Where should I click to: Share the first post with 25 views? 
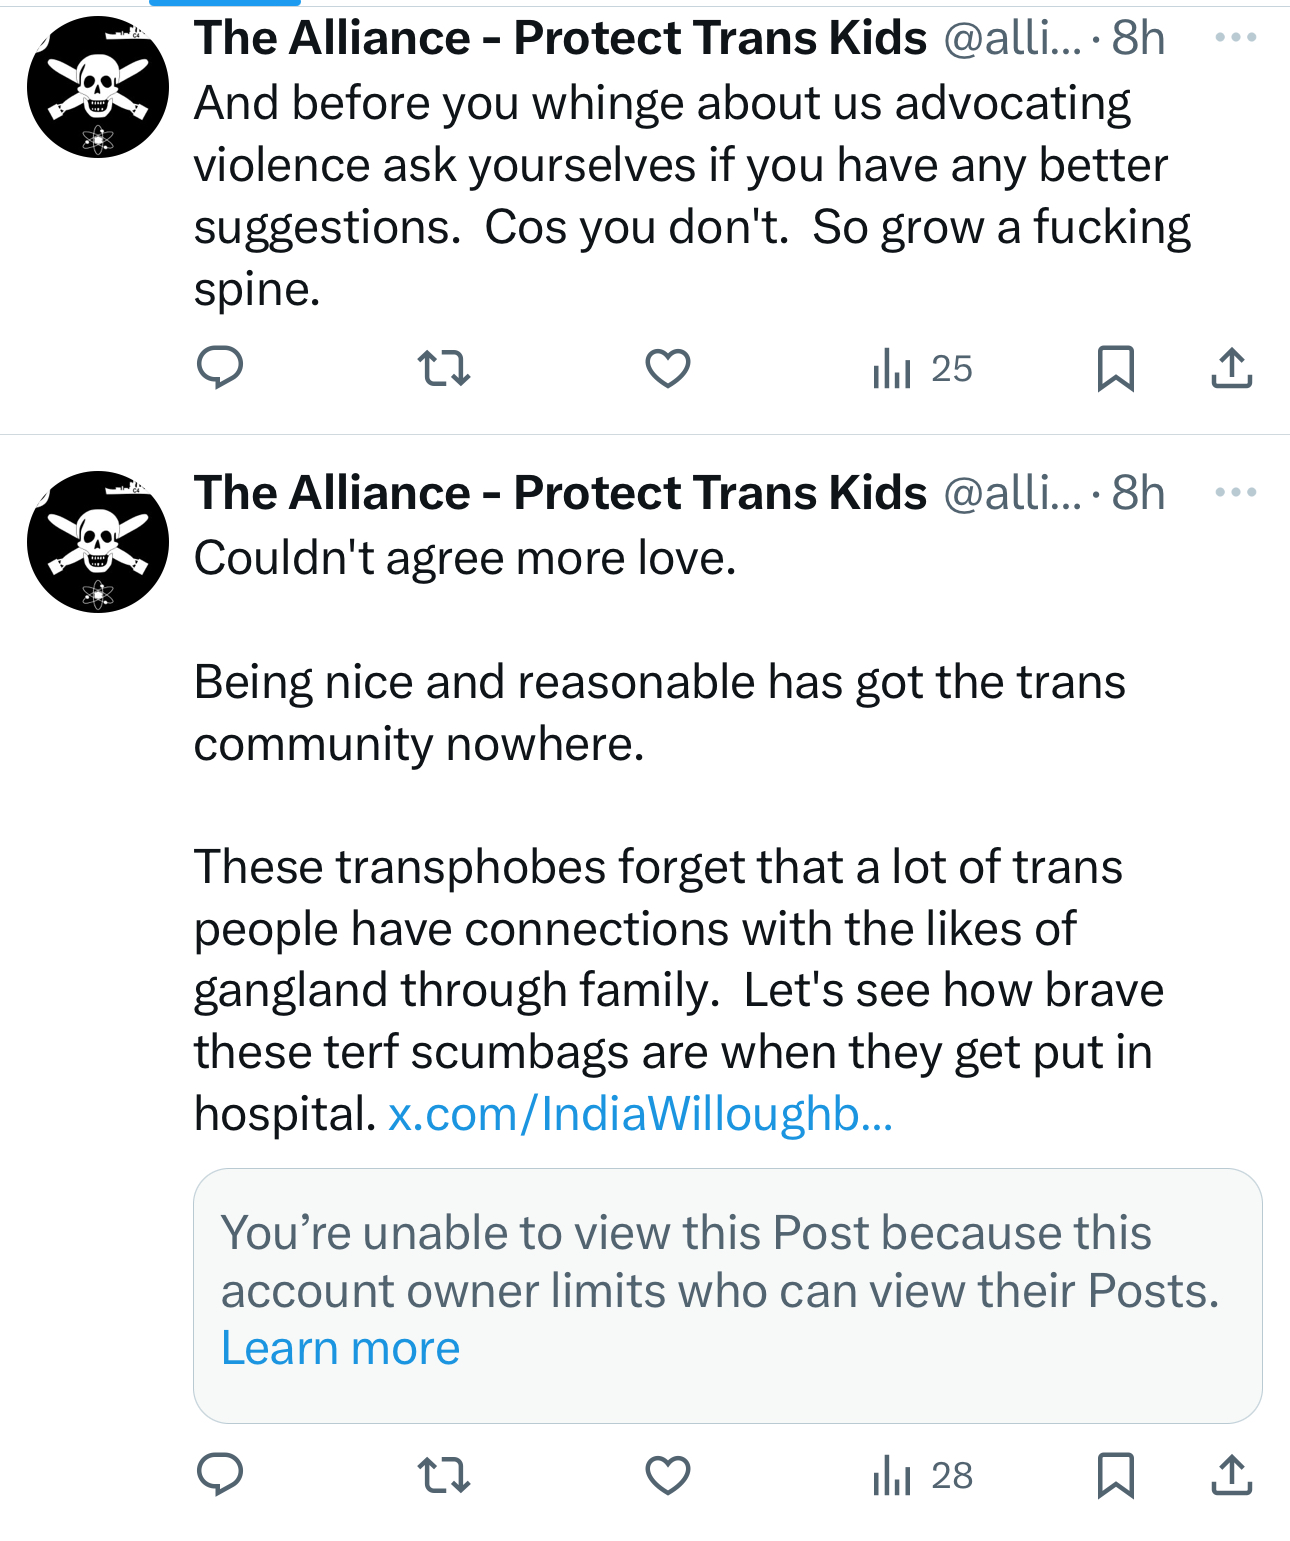[1231, 368]
